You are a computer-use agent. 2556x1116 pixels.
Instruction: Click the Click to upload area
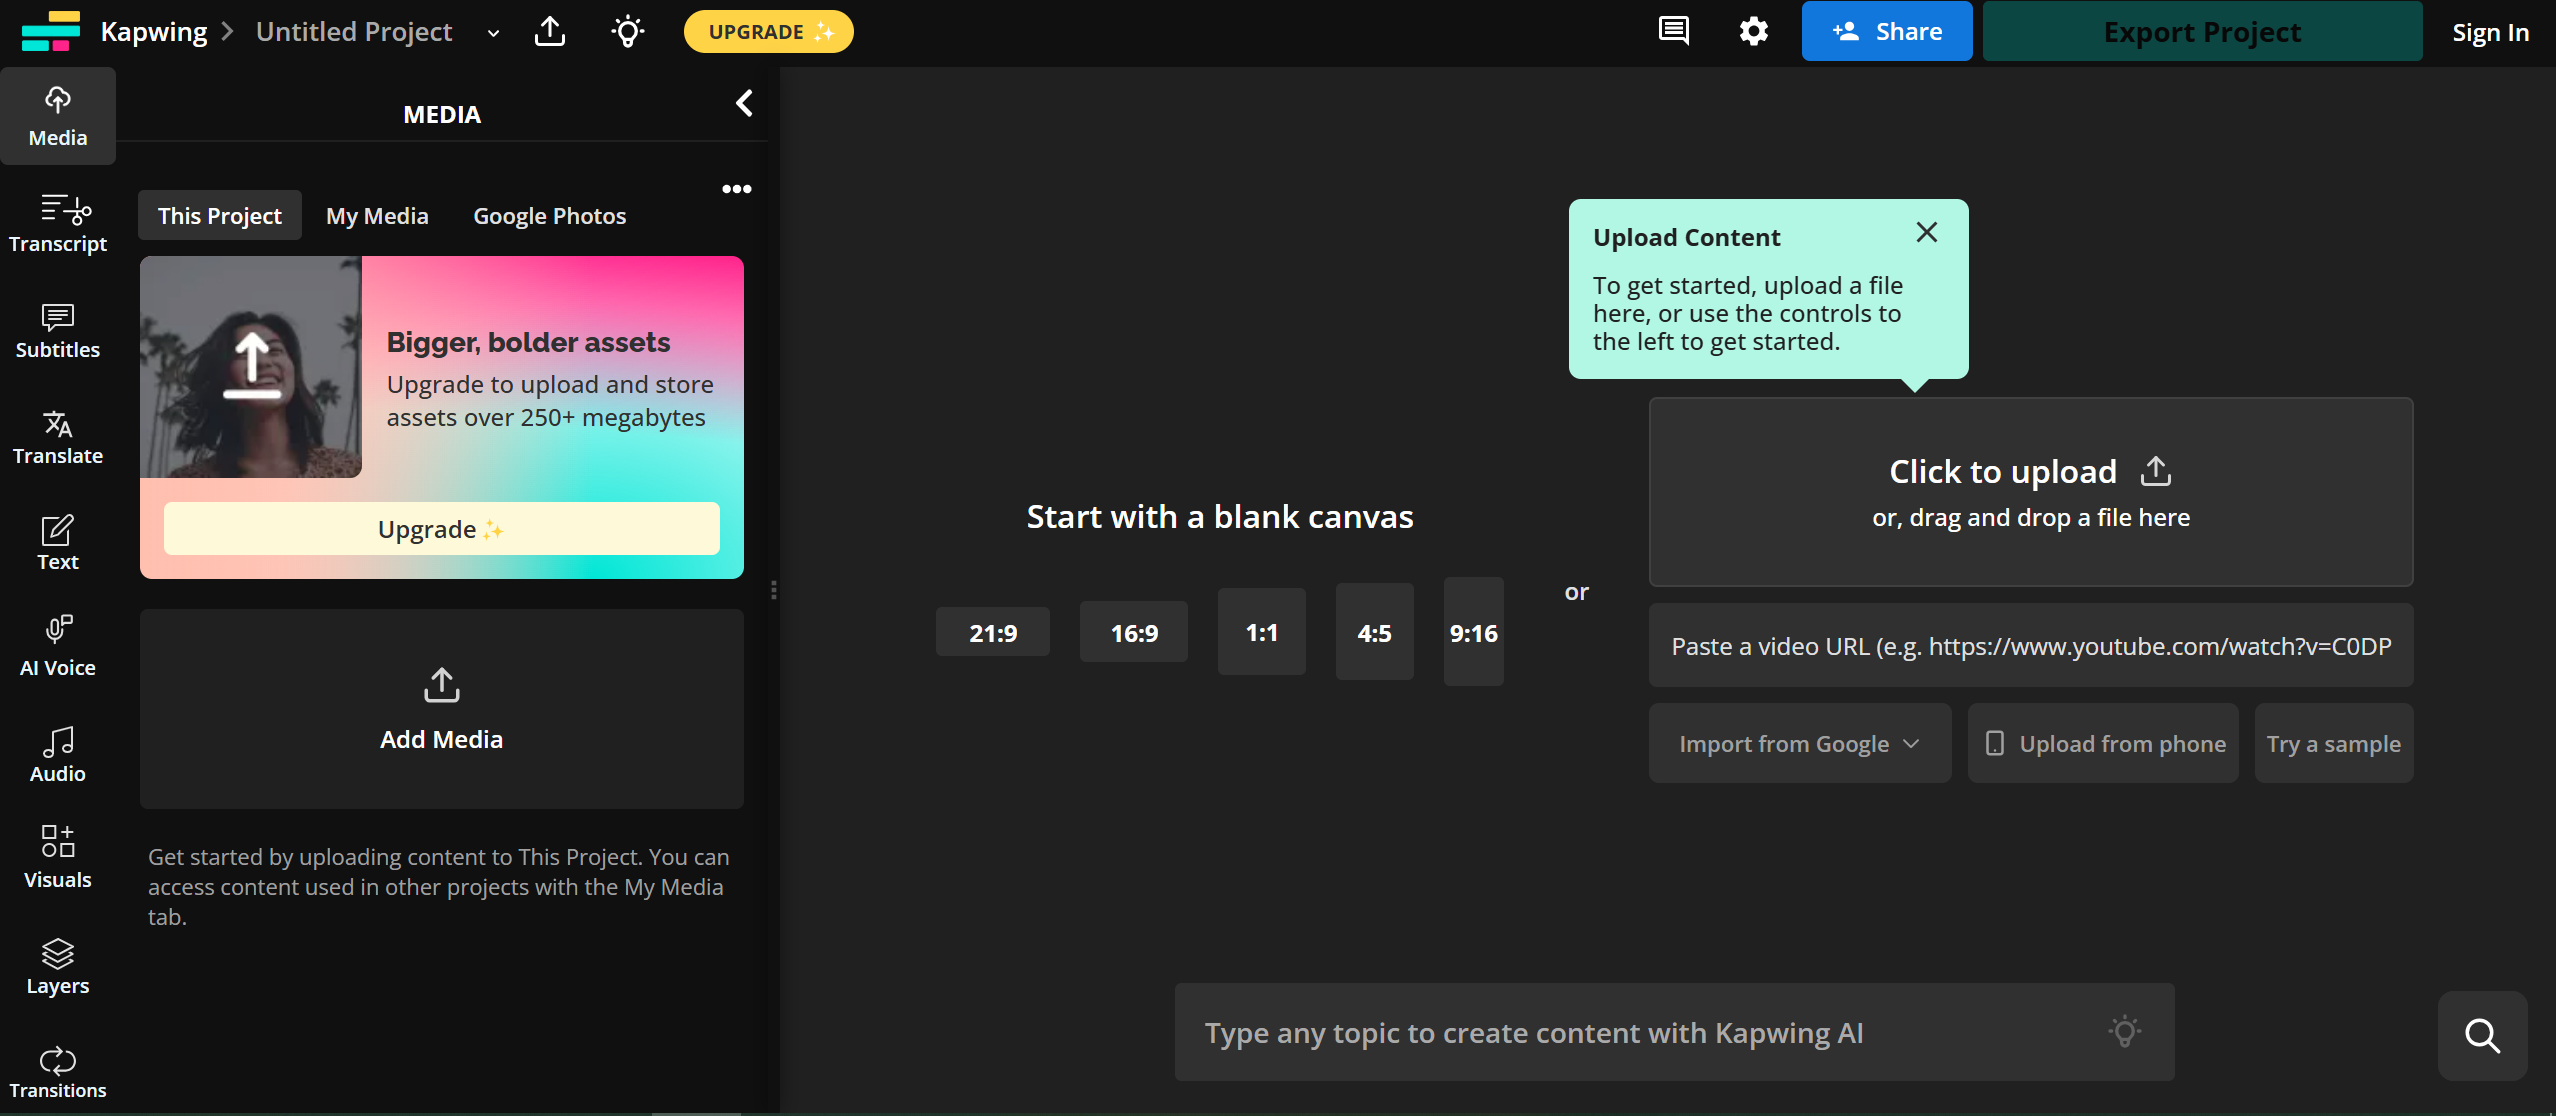click(2031, 492)
